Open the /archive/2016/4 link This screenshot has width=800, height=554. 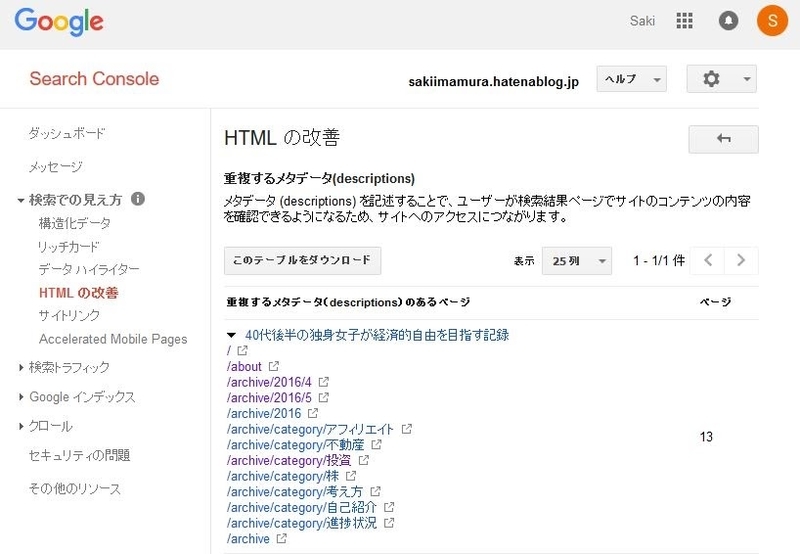pyautogui.click(x=269, y=382)
